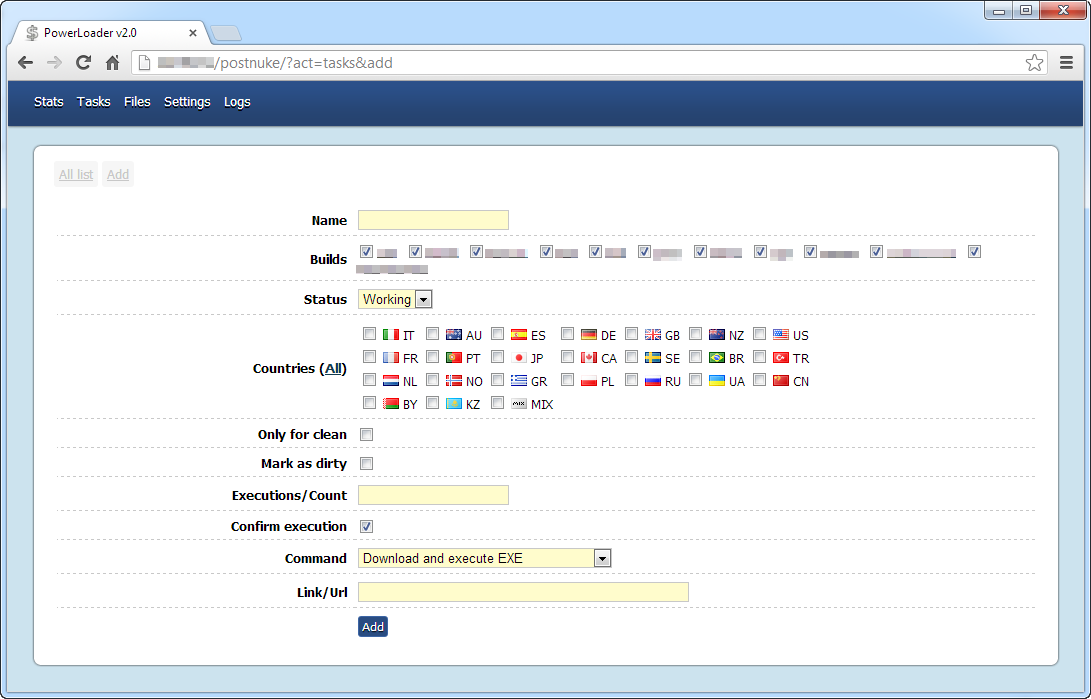Click the US flag icon
Screen dimensions: 1091x699
tap(781, 335)
